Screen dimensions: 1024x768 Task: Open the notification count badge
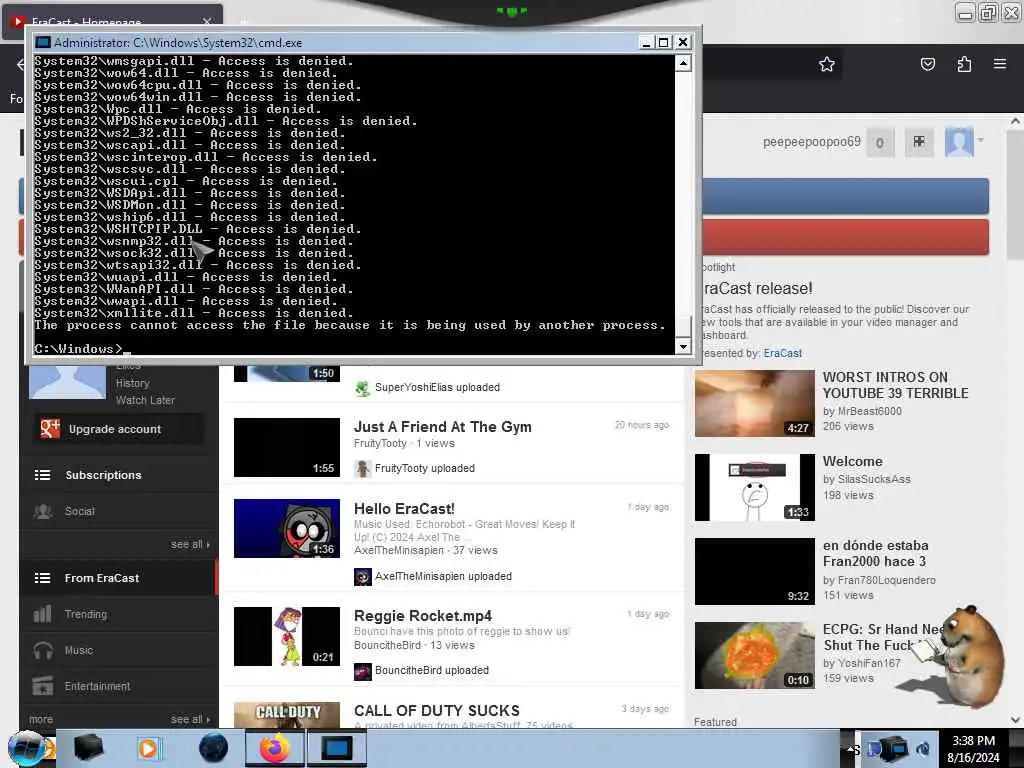point(880,142)
